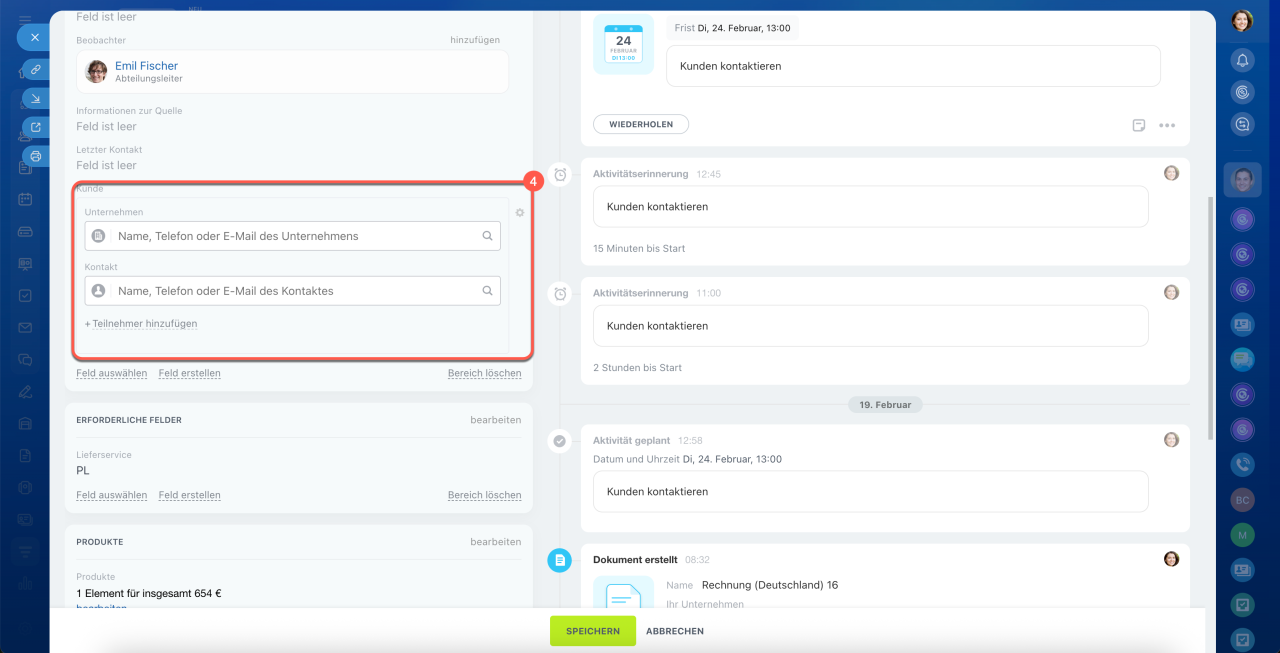Click search magnifier in Kontakt field
The width and height of the screenshot is (1280, 653).
pyautogui.click(x=488, y=291)
